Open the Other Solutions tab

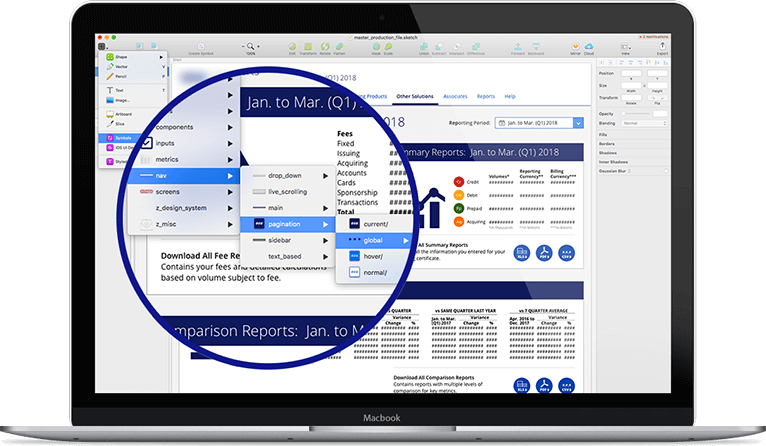click(415, 96)
